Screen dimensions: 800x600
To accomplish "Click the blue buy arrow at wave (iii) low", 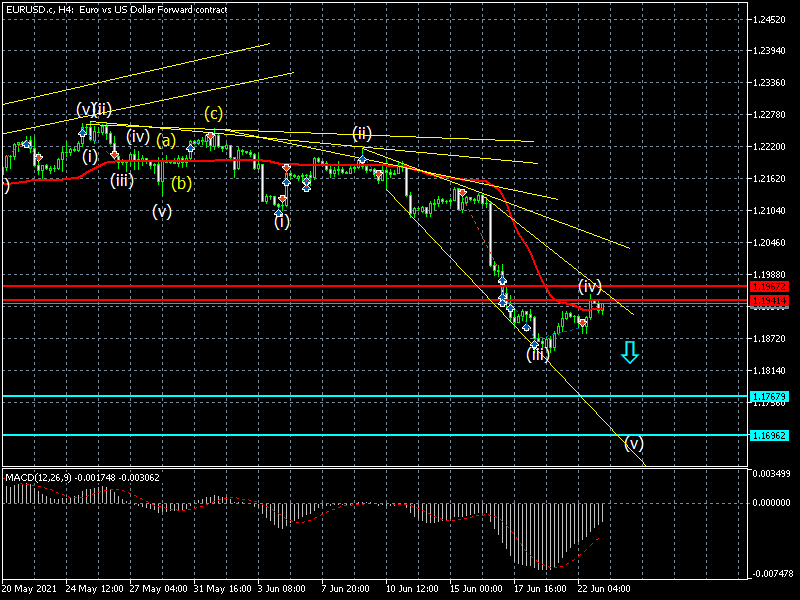I will pyautogui.click(x=535, y=343).
